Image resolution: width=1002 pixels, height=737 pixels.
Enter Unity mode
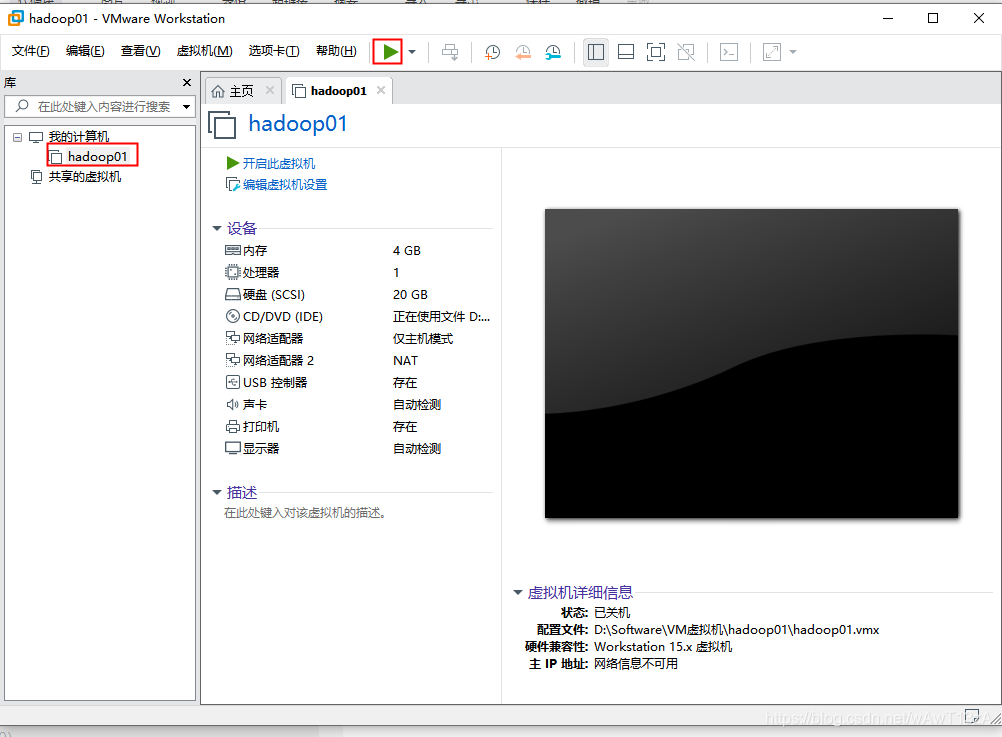click(686, 52)
